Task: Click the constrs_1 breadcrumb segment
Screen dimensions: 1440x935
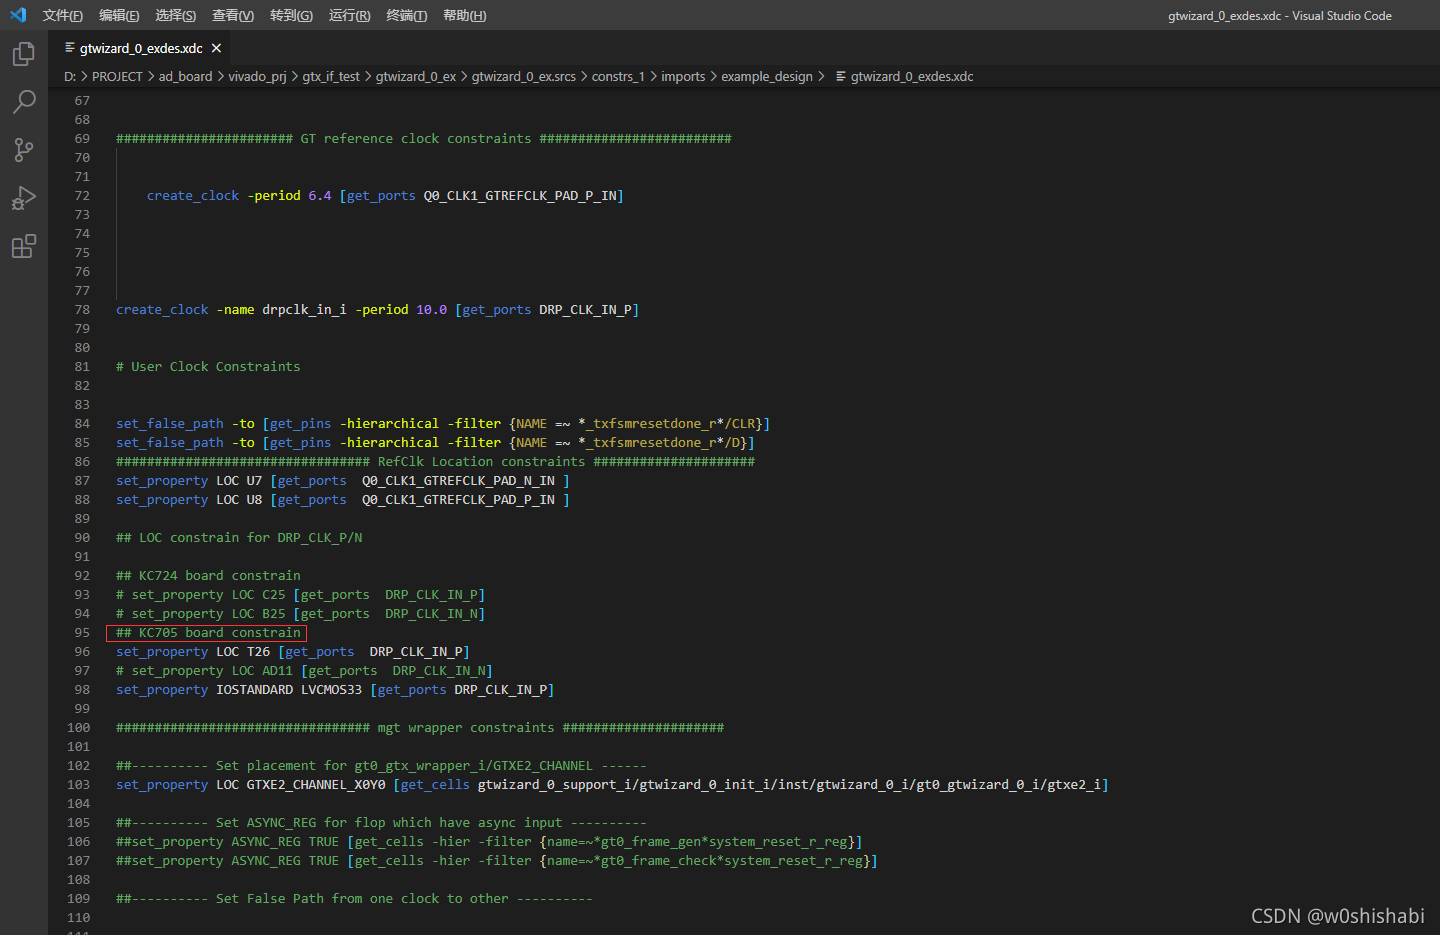Action: (618, 76)
